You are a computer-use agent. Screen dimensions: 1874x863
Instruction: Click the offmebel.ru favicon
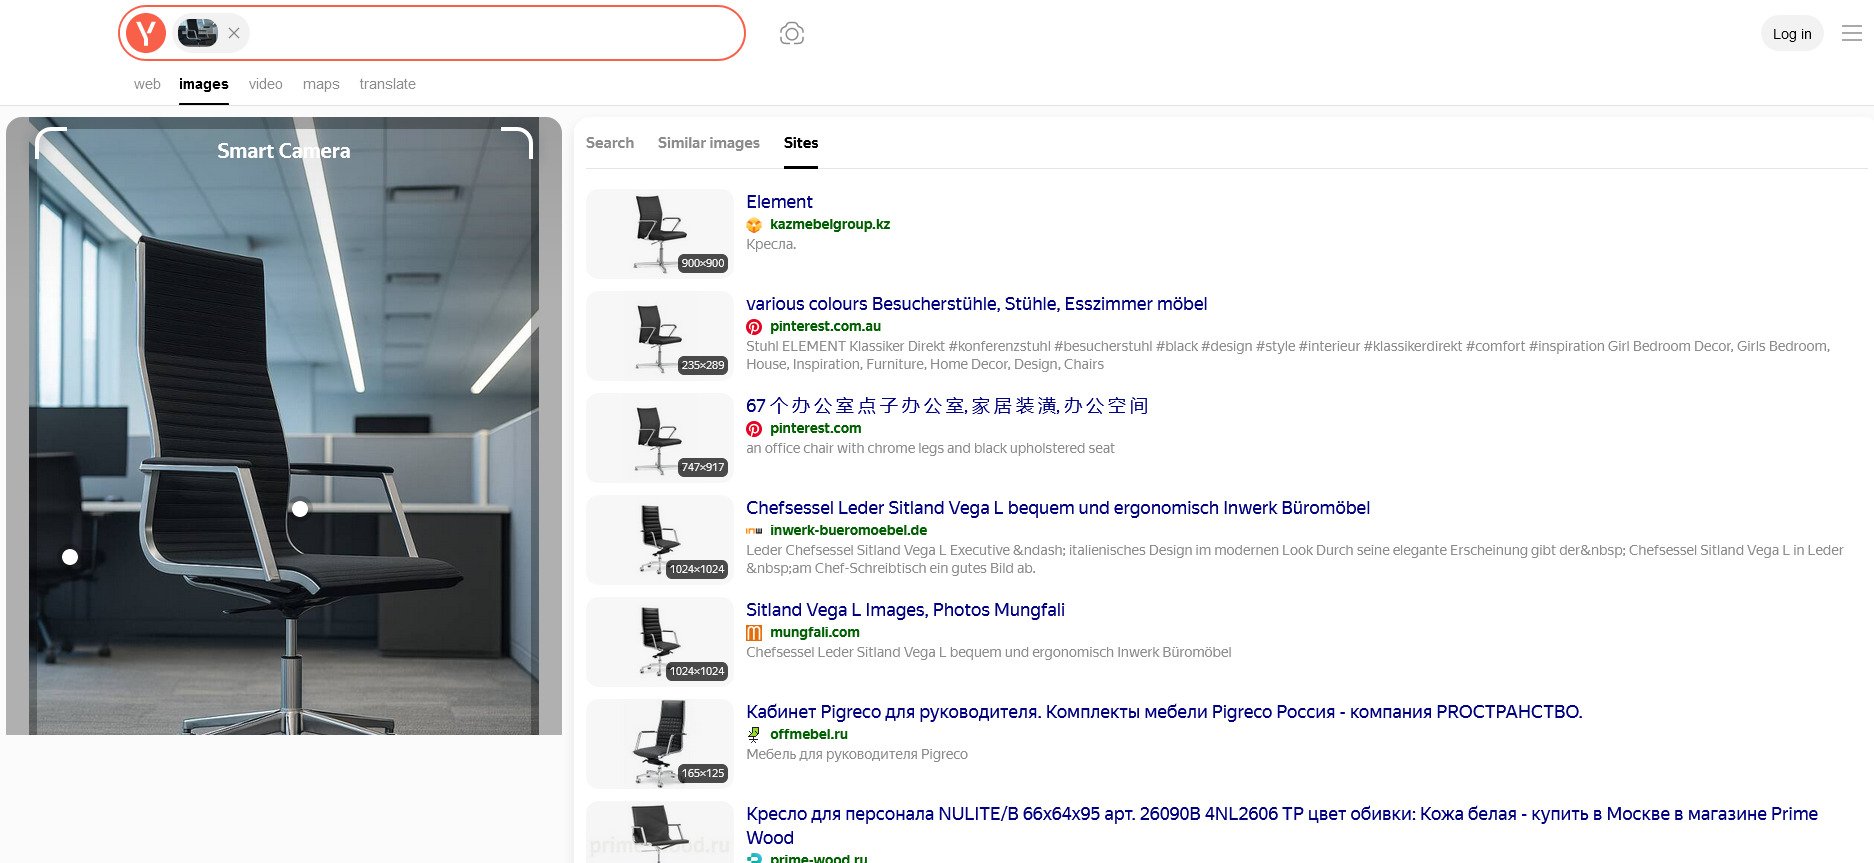tap(754, 735)
